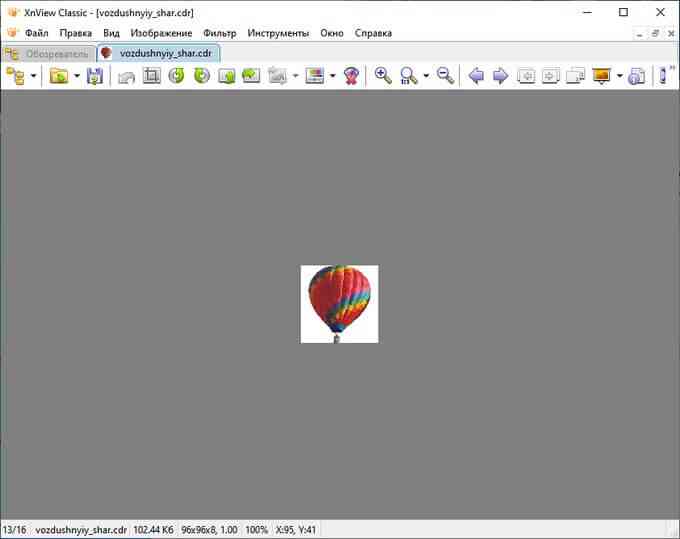The image size is (680, 539).
Task: Expand the slideshow dropdown arrow
Action: [620, 76]
